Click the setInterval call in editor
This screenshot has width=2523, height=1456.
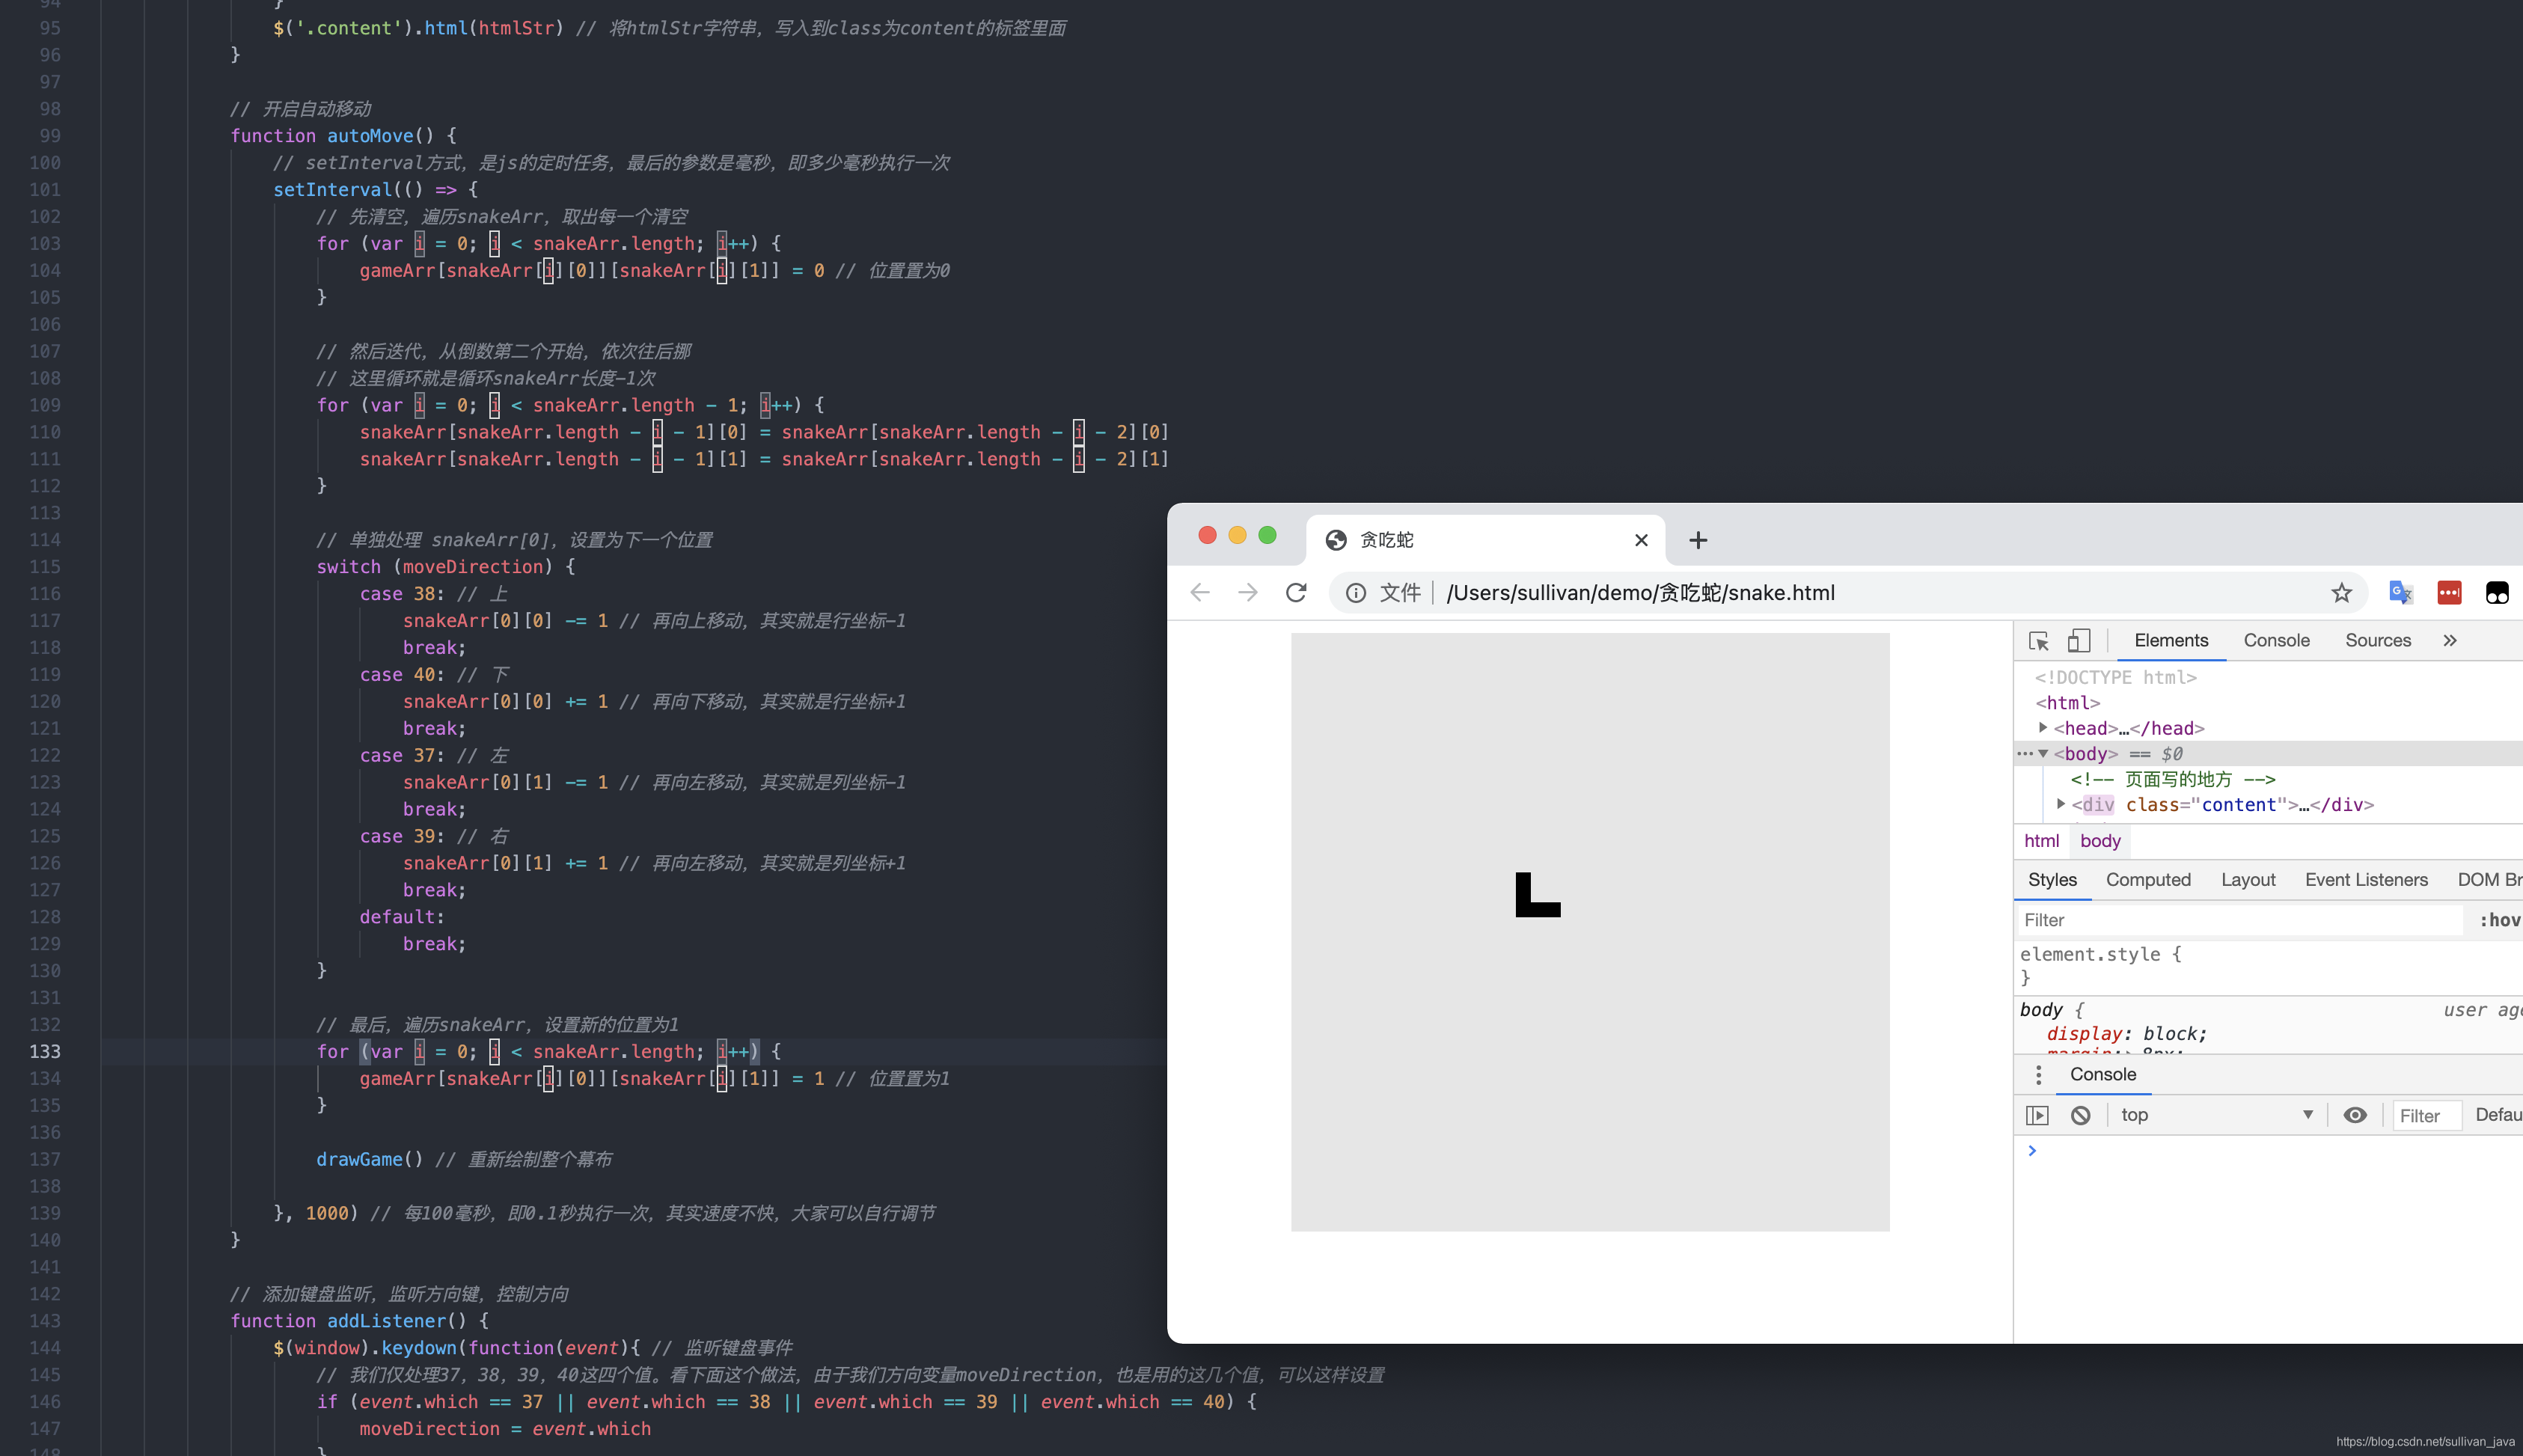(333, 190)
